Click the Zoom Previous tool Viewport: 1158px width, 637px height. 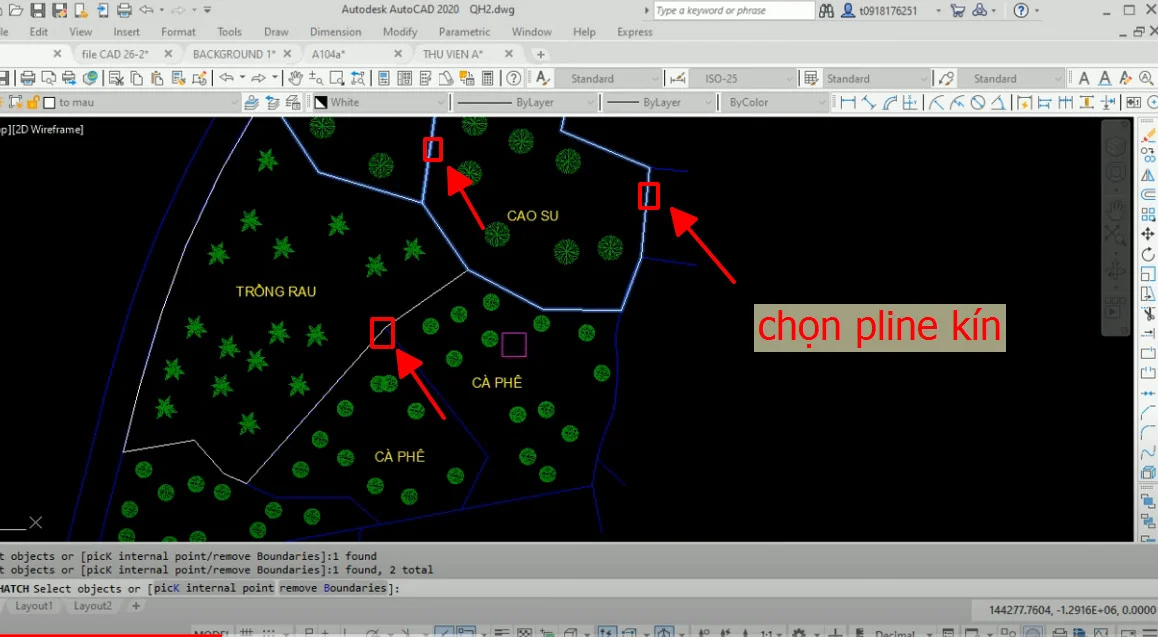(357, 78)
